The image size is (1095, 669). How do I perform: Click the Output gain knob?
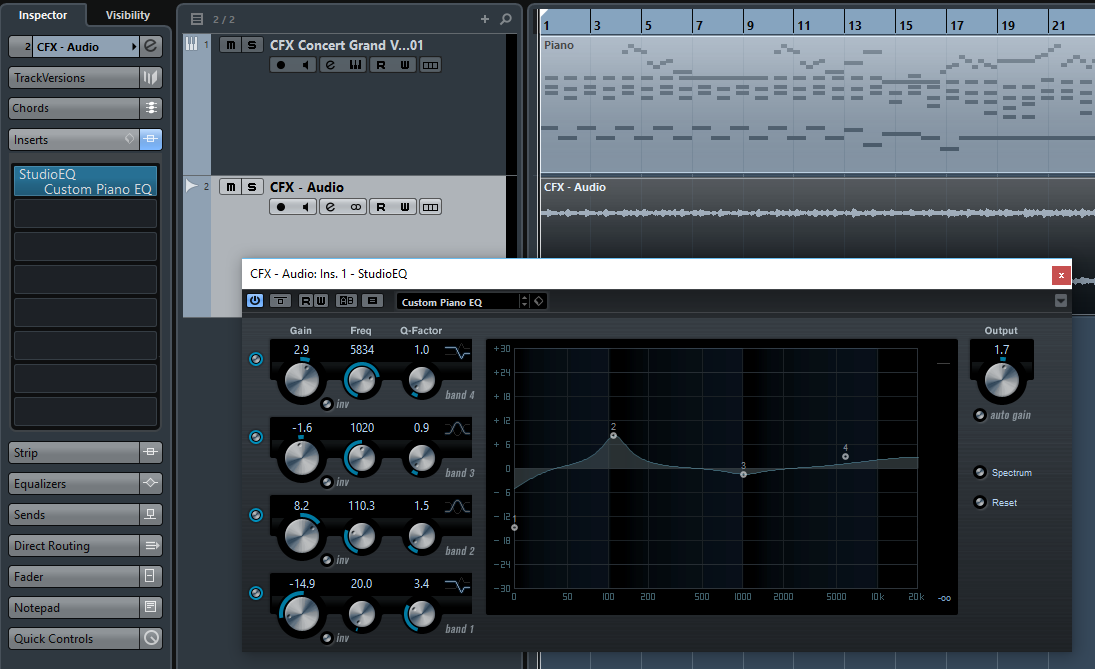pos(1001,381)
